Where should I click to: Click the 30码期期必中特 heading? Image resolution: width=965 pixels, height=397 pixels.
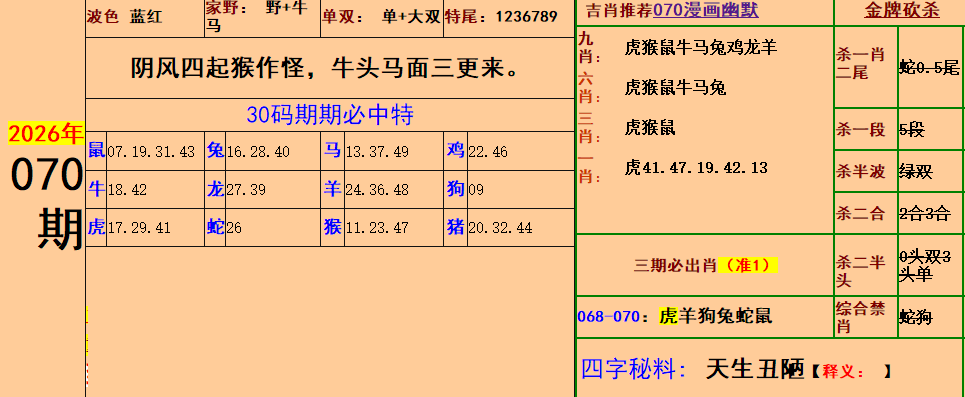(330, 115)
